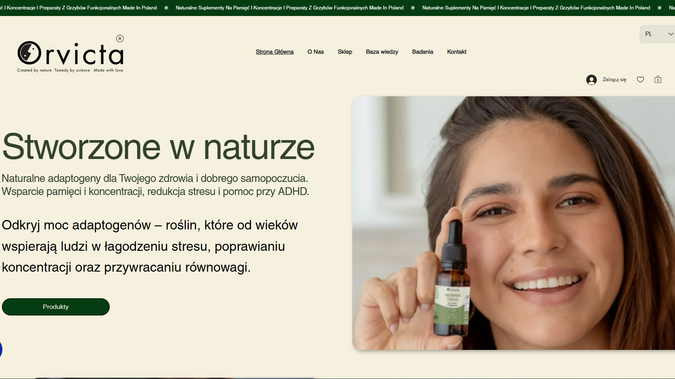Click the paragraph starting Odkryj moc adaptogenów
The width and height of the screenshot is (675, 379).
pos(150,246)
